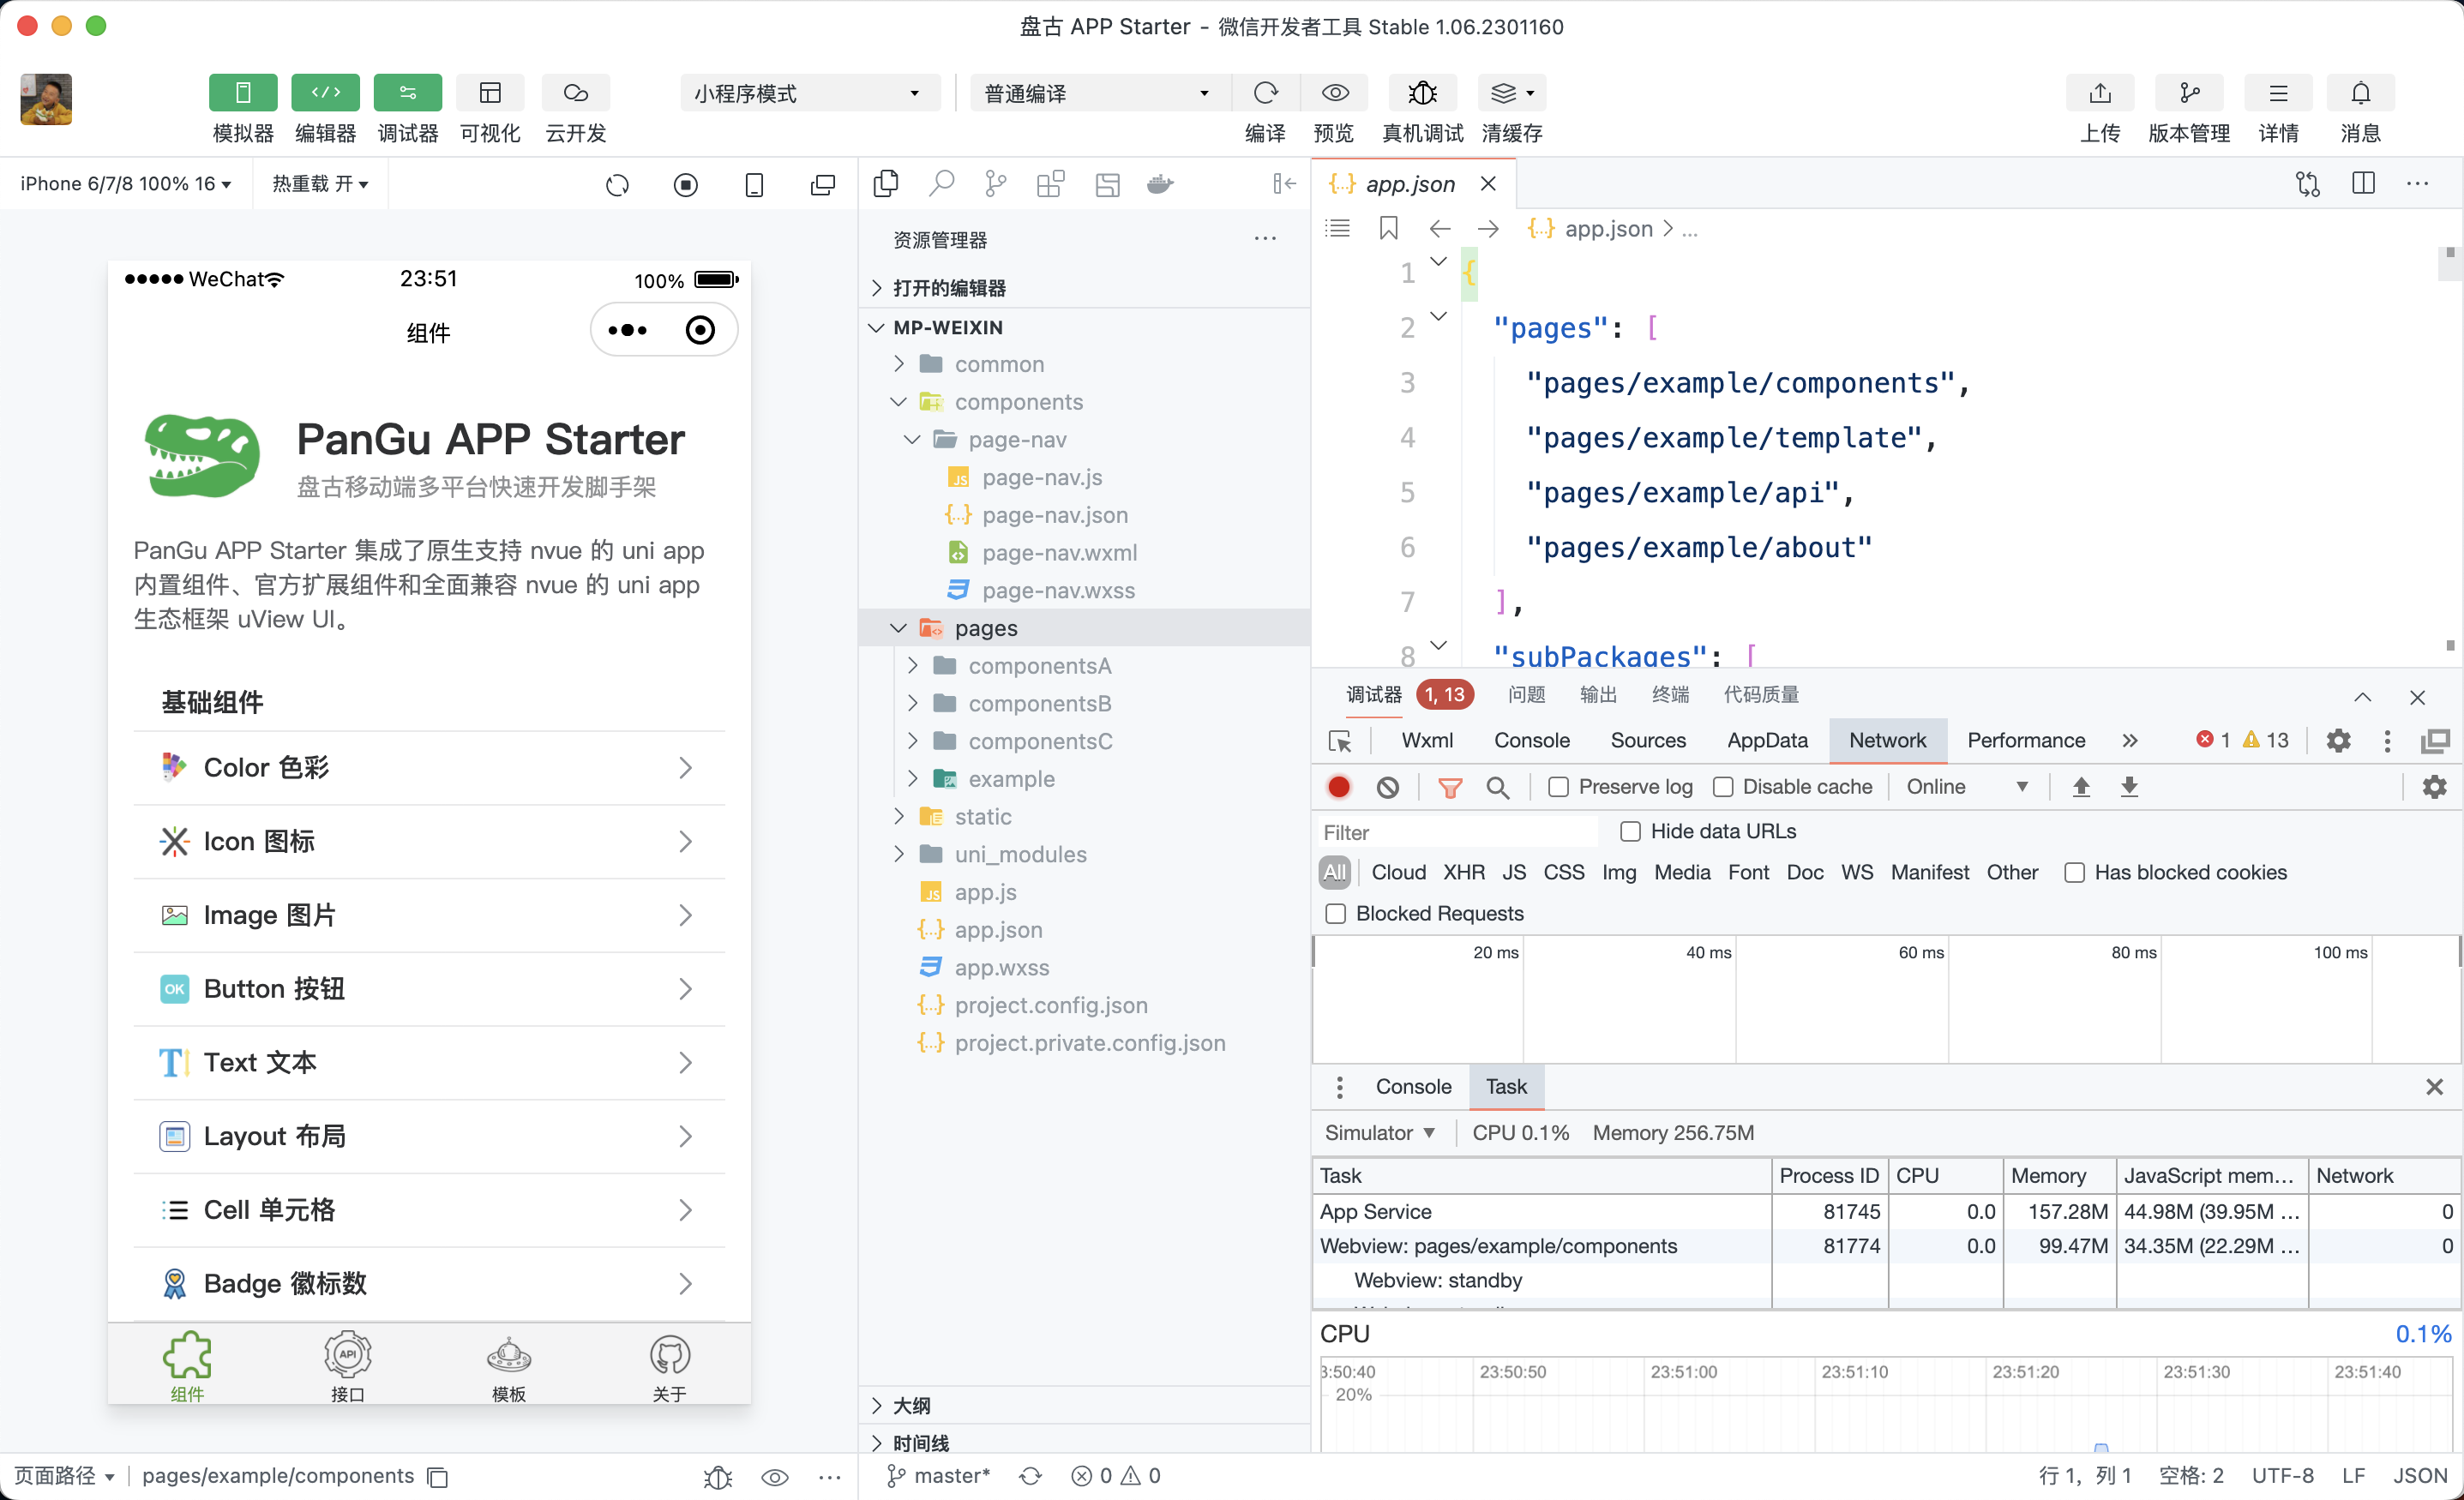Click the master* git branch status item
Viewport: 2464px width, 1500px height.
coord(938,1476)
